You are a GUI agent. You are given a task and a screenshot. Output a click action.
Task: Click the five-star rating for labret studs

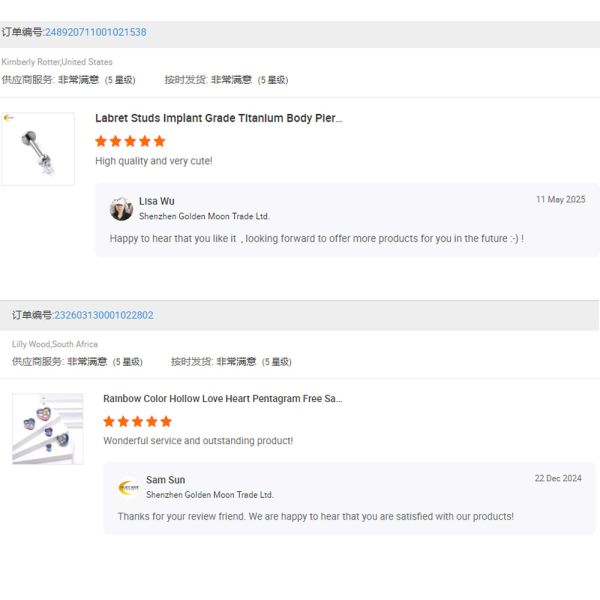[130, 141]
